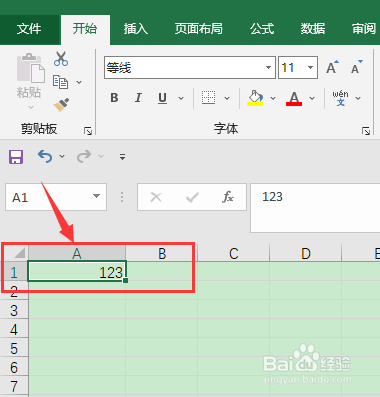
Task: Select column D header
Action: tap(306, 254)
